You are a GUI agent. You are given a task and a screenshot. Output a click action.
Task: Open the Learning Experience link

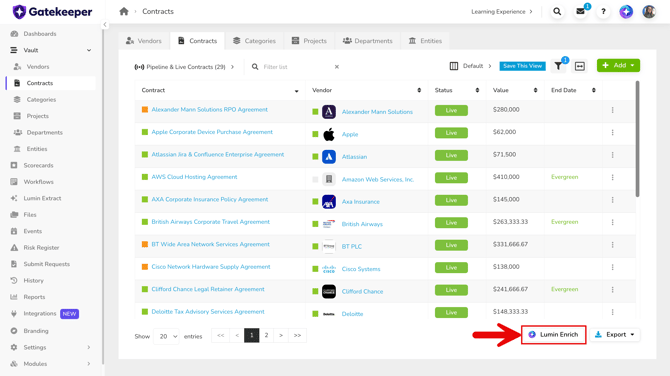pos(502,12)
